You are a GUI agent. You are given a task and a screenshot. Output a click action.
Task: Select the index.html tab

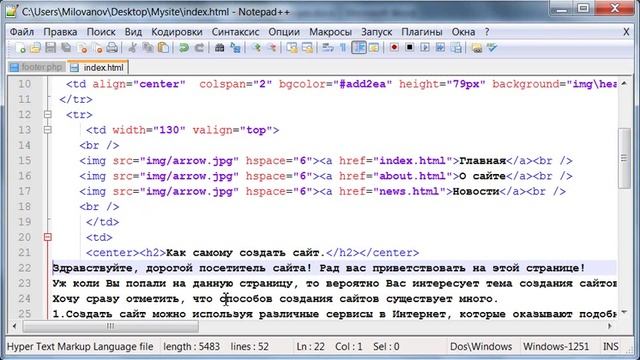[98, 67]
